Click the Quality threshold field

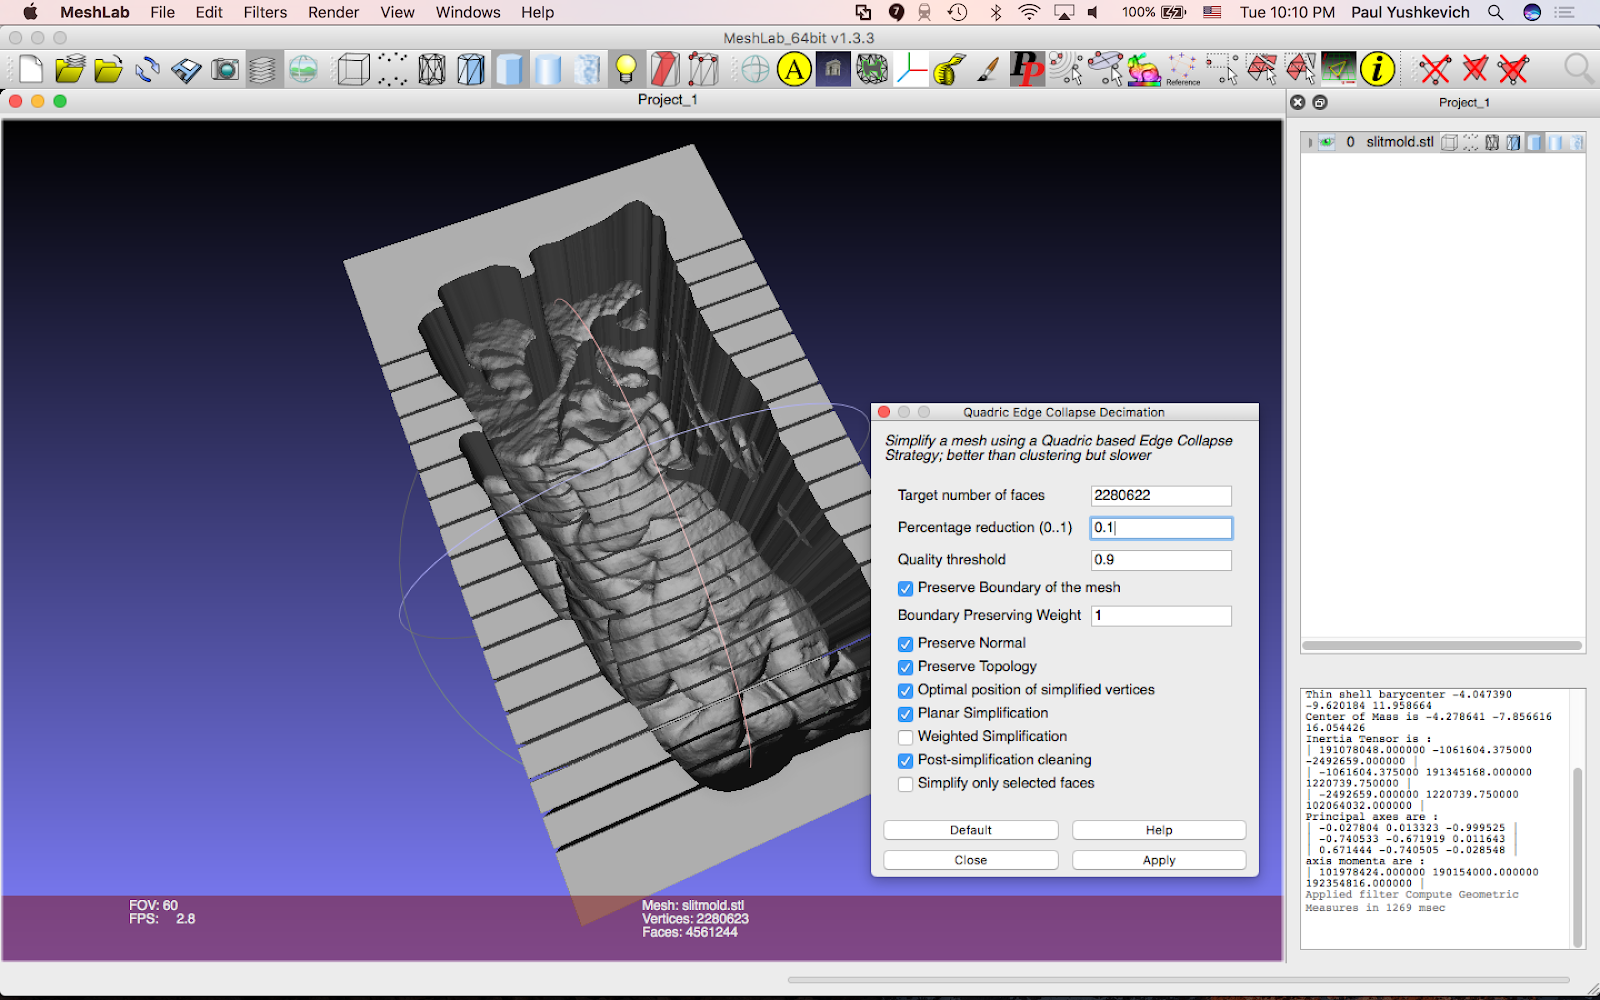1161,560
